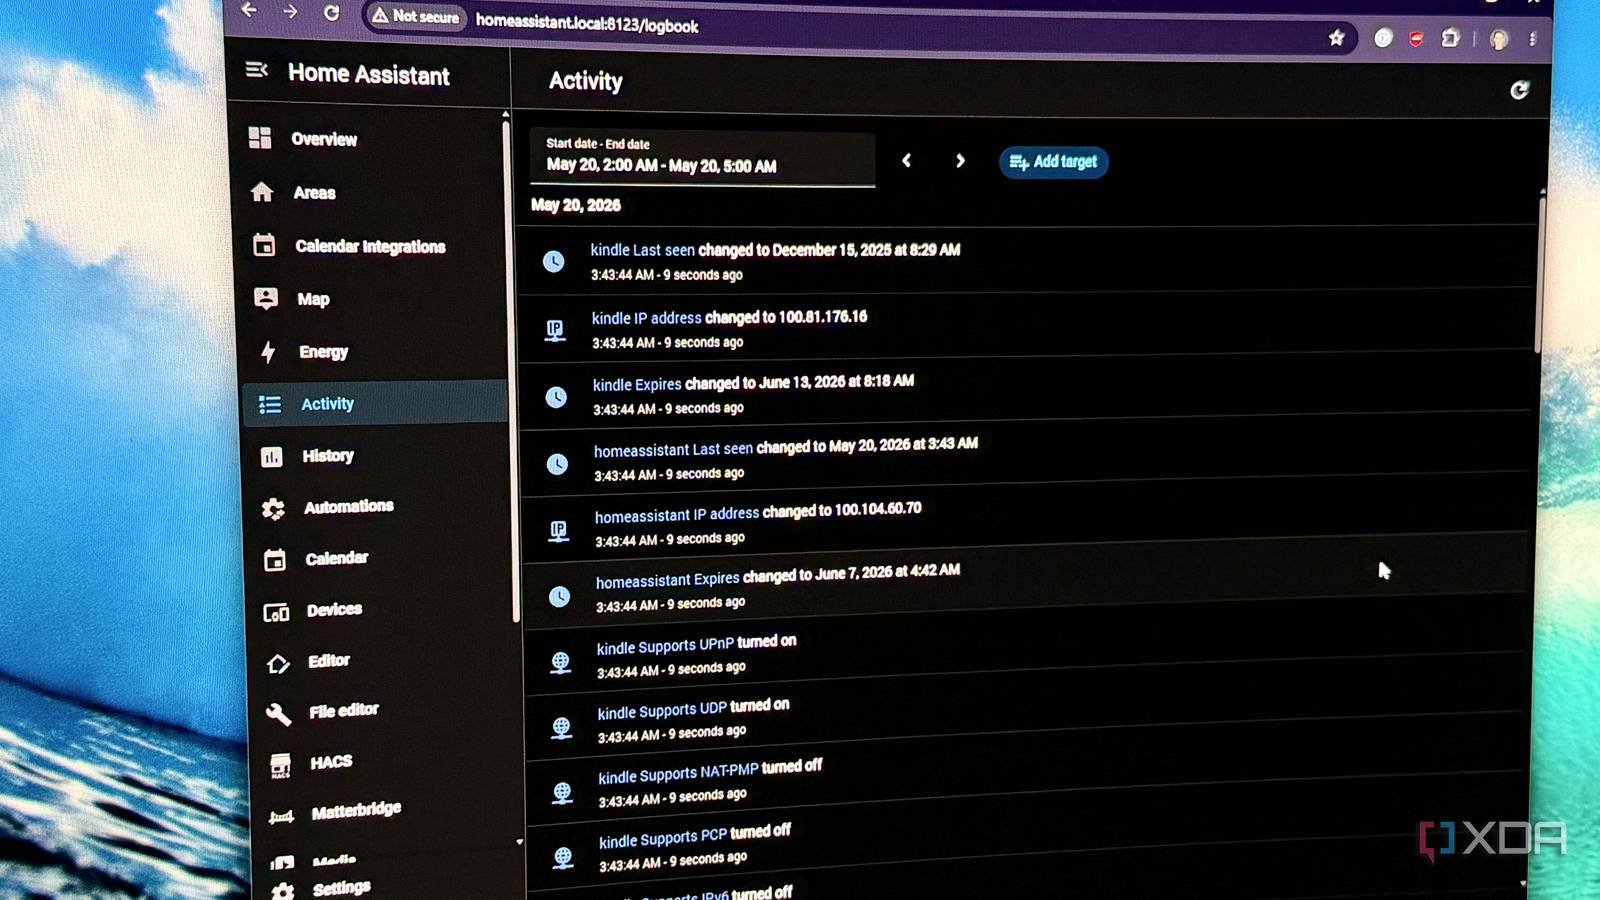Click the Not secure site info chip
This screenshot has width=1600, height=900.
coord(416,16)
